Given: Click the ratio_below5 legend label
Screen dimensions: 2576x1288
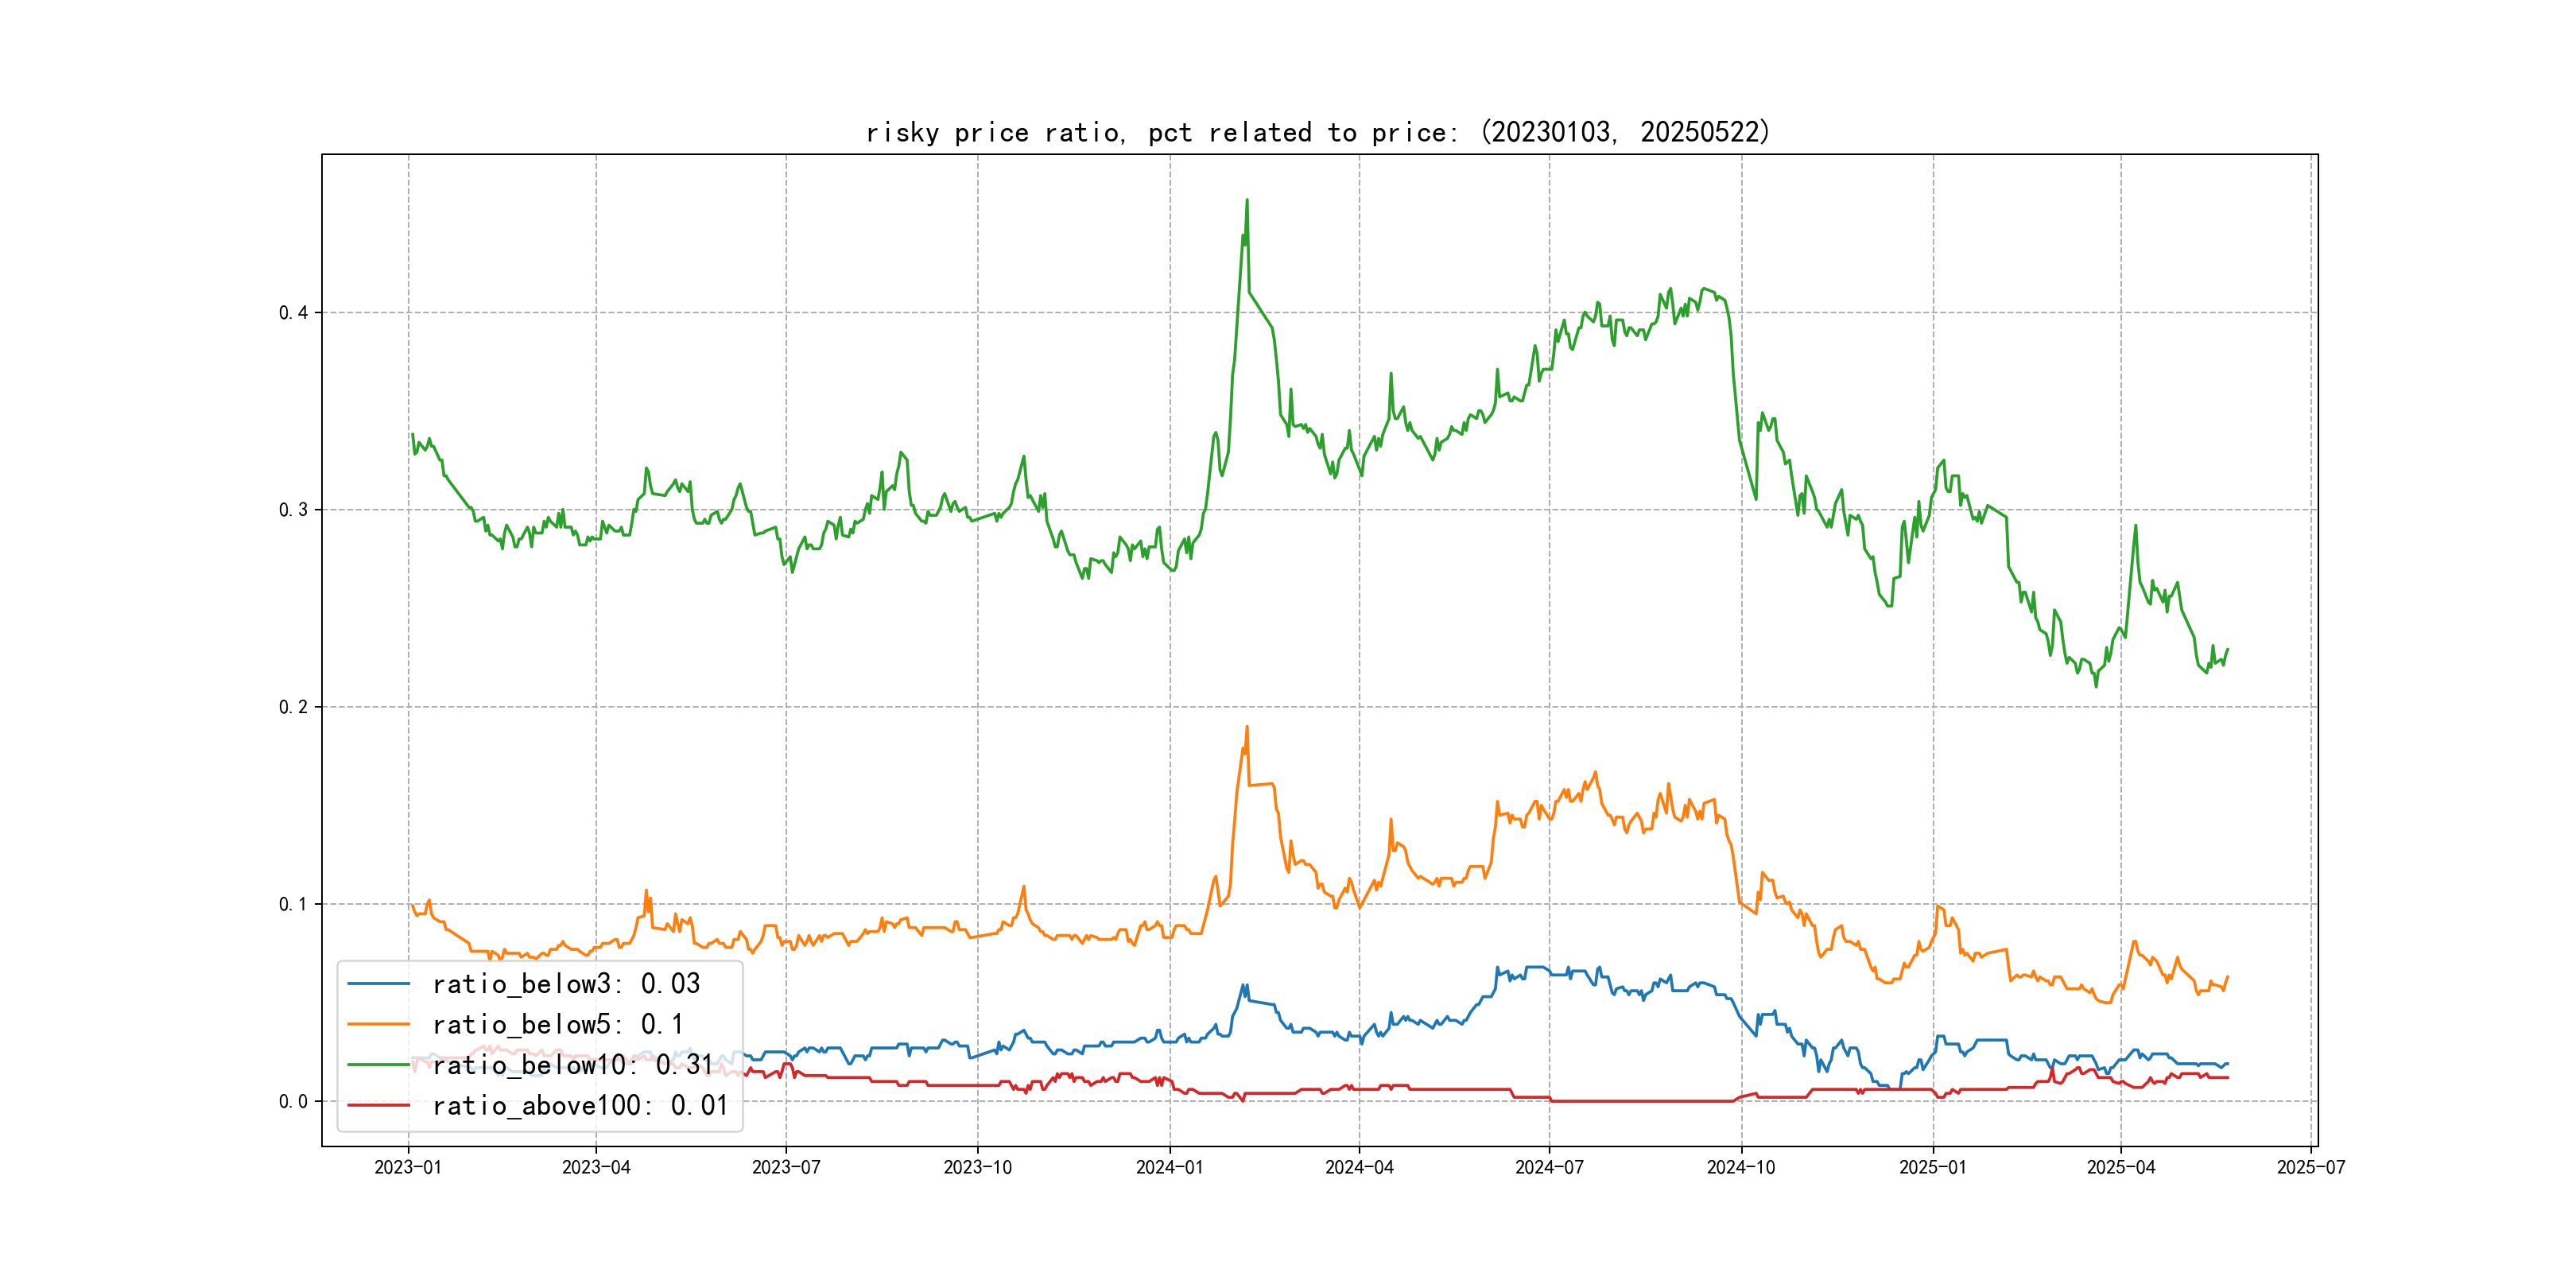Looking at the screenshot, I should (x=557, y=1025).
